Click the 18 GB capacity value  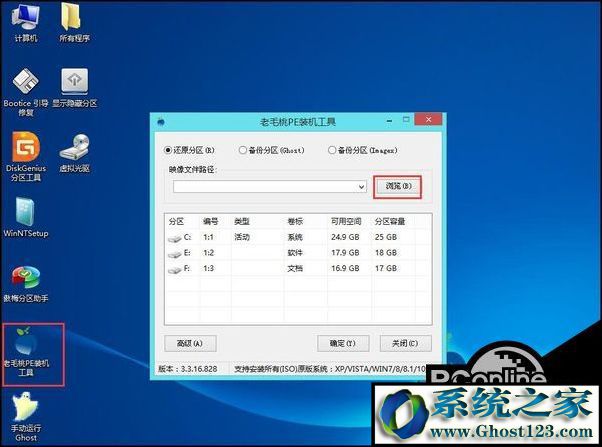[x=386, y=253]
